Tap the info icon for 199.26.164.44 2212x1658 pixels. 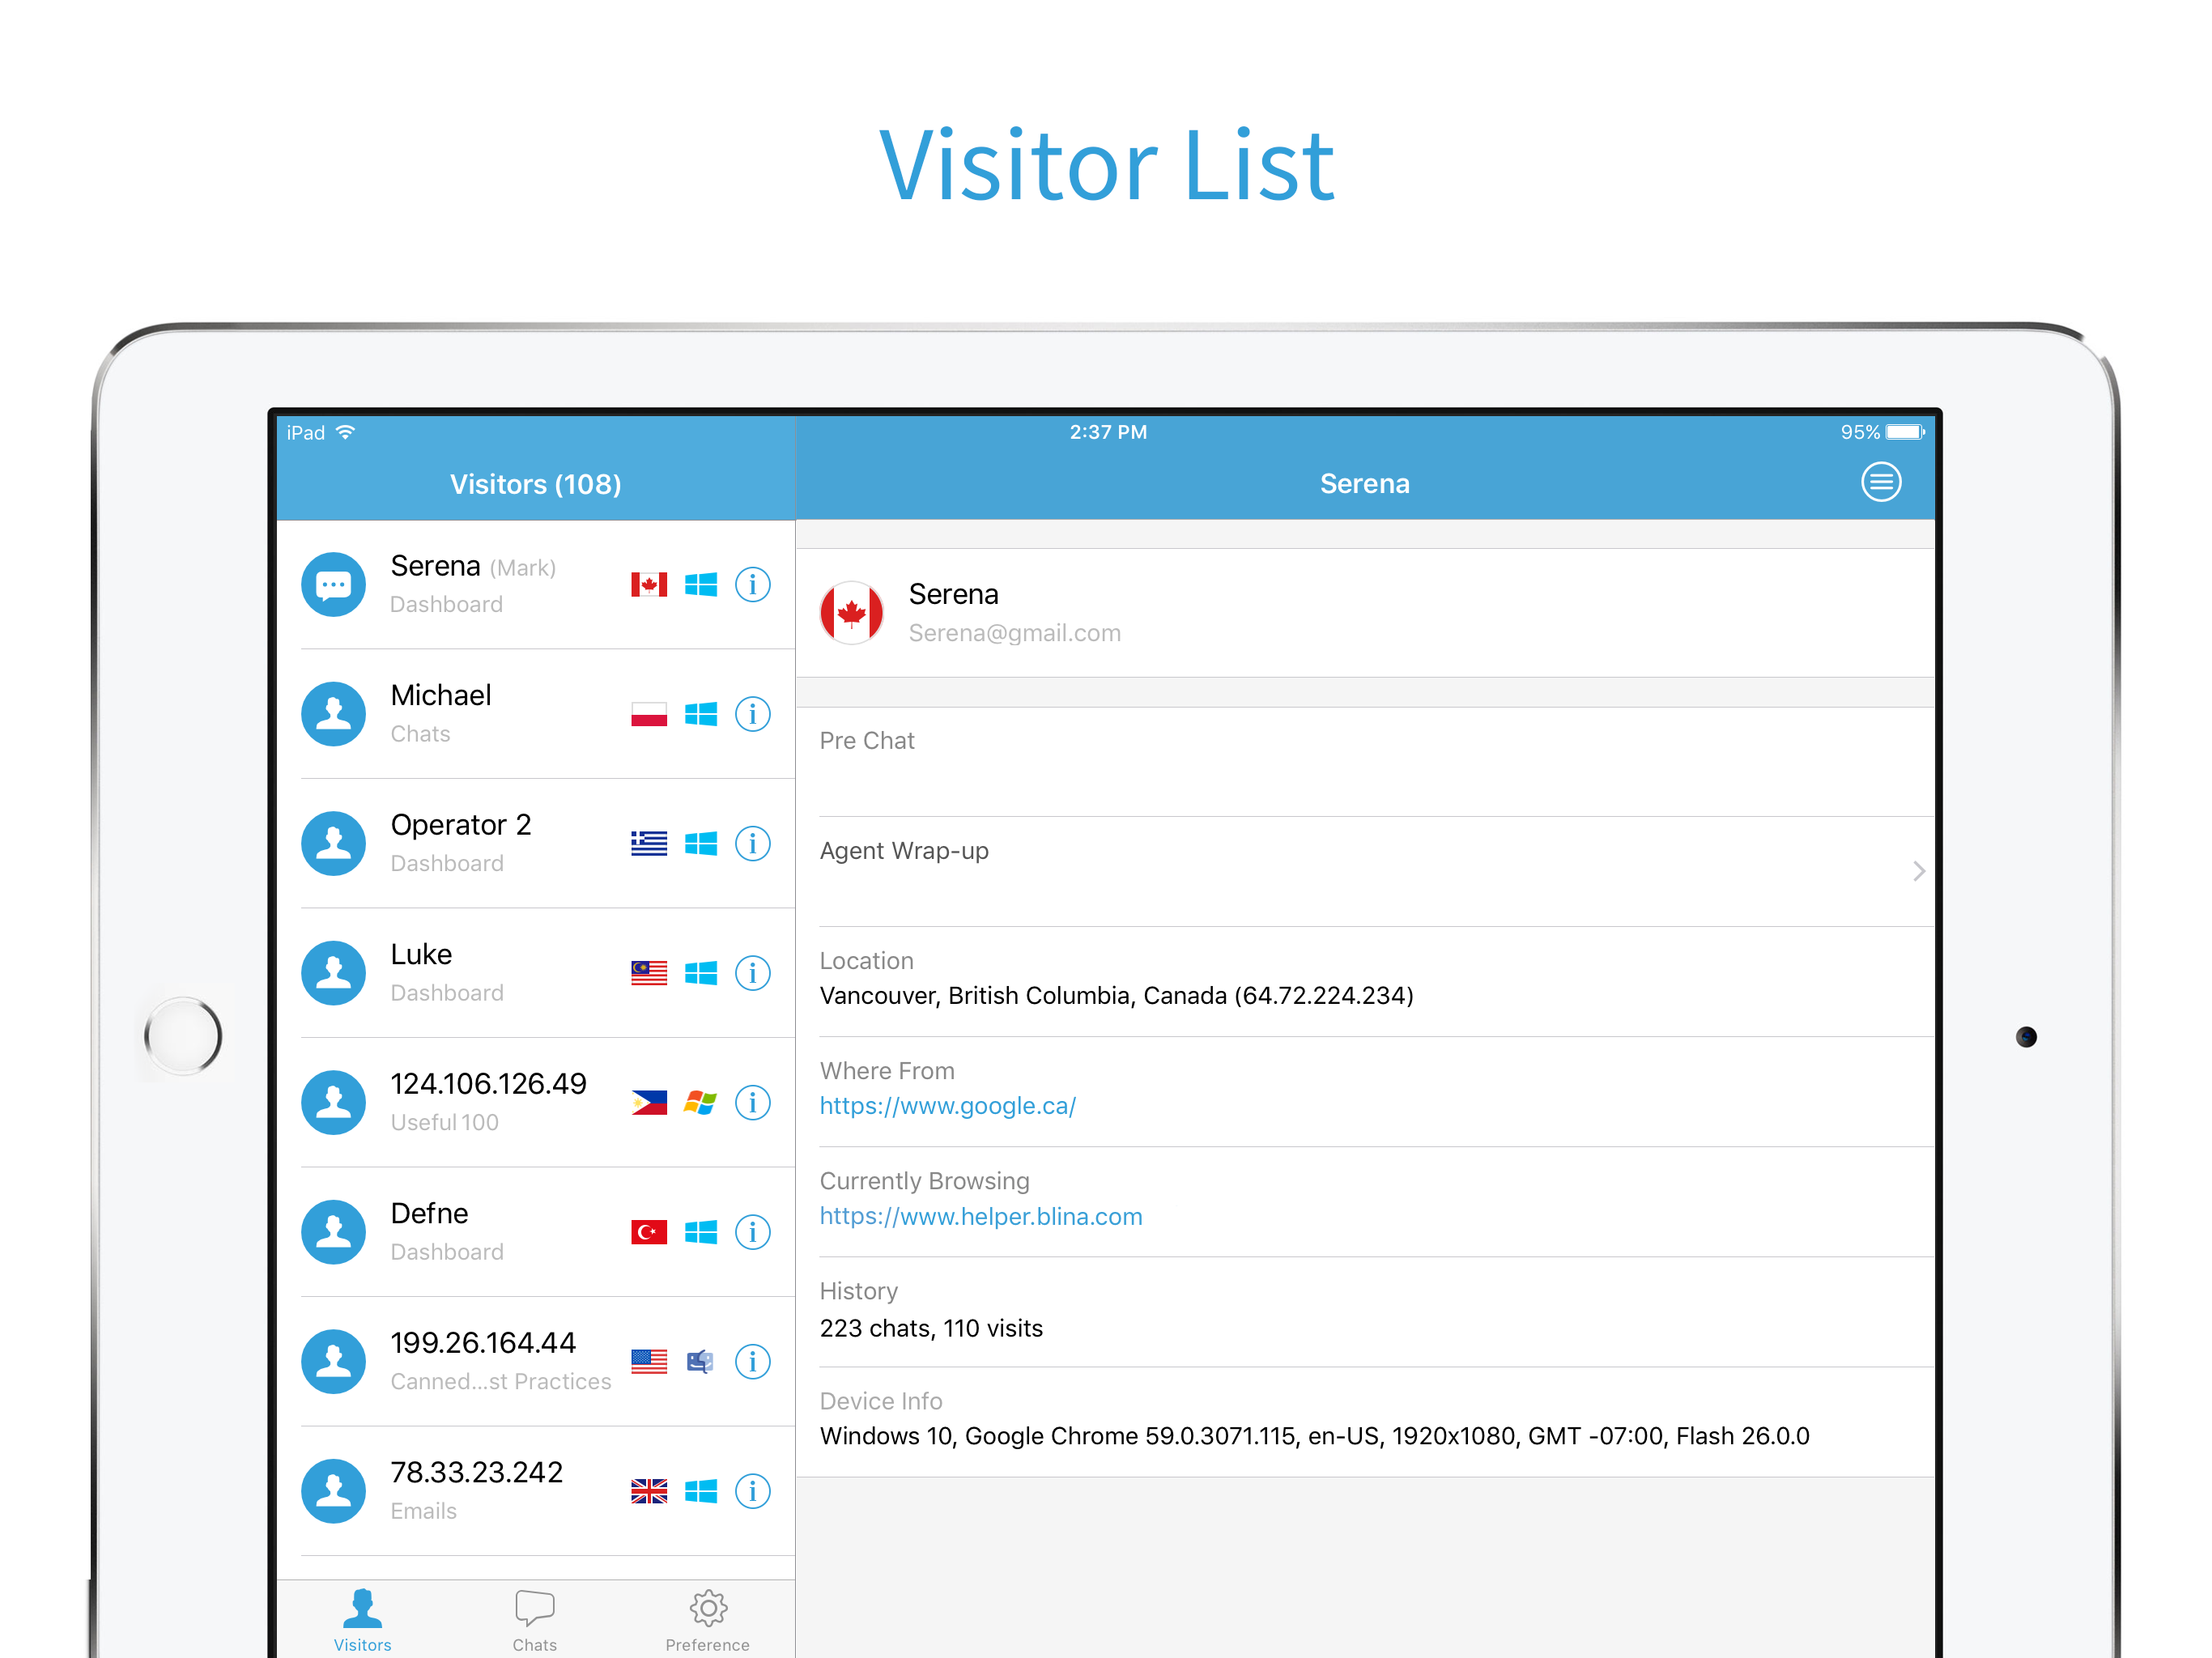click(x=752, y=1361)
